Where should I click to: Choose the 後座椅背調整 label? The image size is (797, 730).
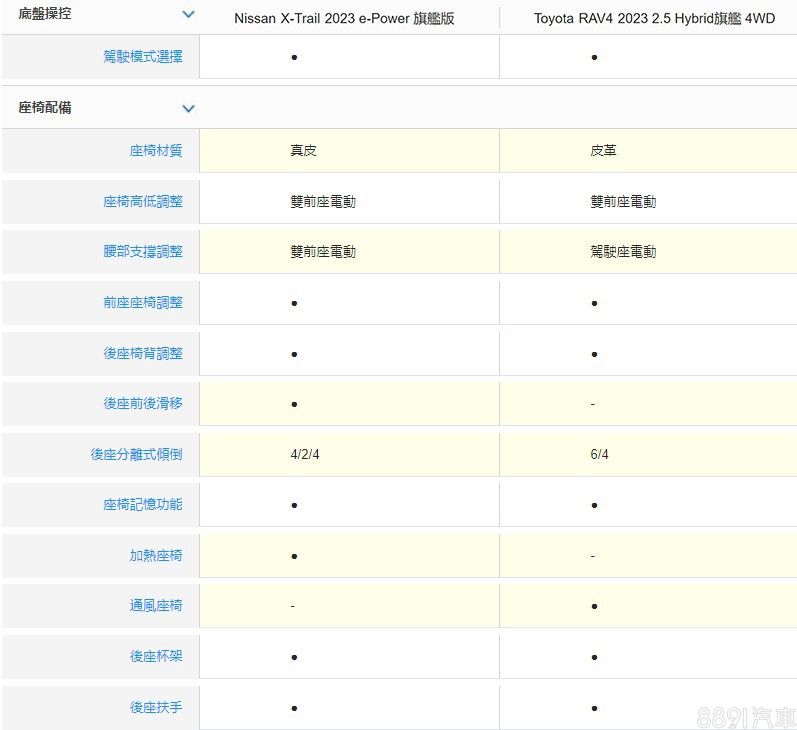click(143, 353)
